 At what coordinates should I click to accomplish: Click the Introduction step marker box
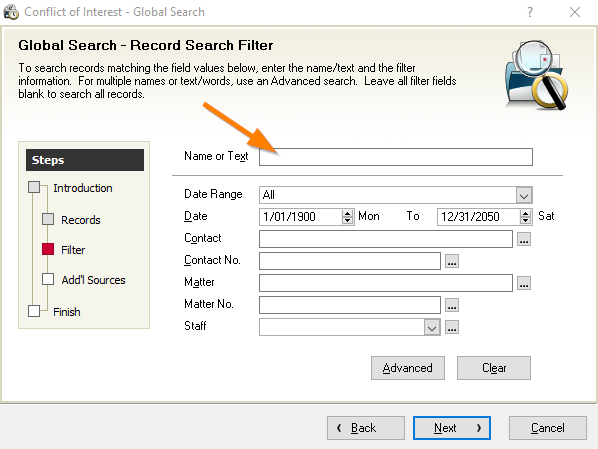pos(34,187)
